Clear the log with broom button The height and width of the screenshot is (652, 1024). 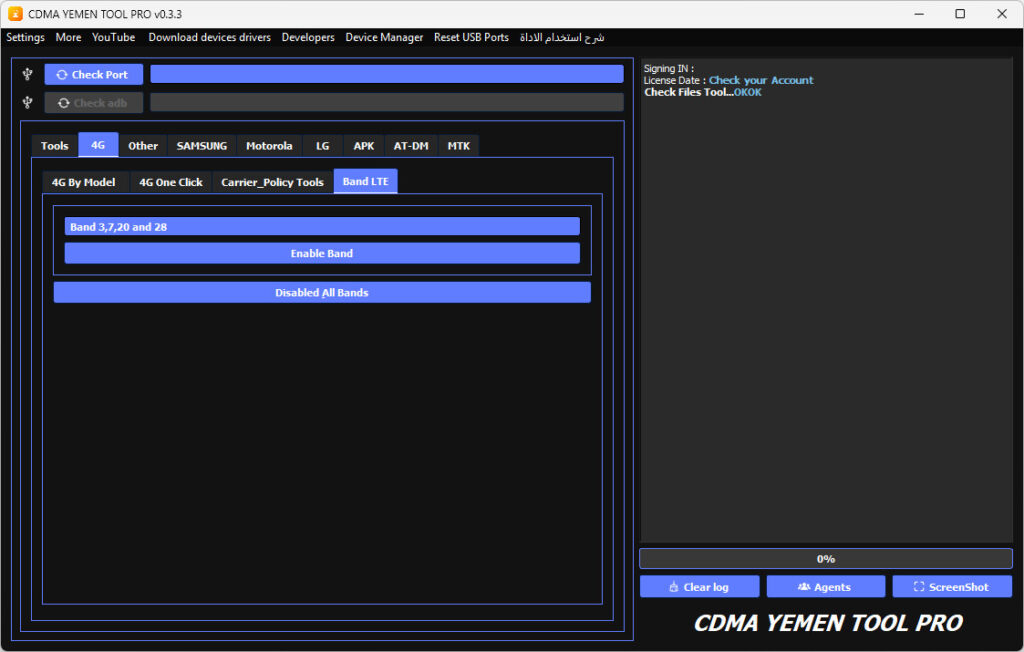pyautogui.click(x=699, y=587)
